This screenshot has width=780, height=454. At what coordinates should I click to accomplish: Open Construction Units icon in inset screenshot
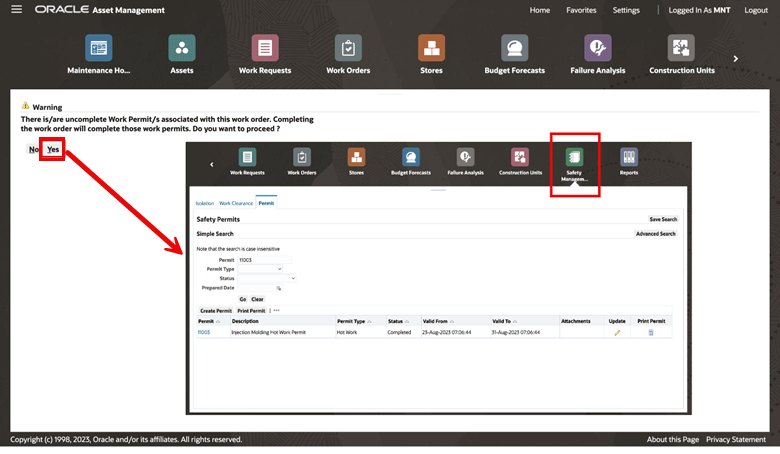tap(520, 157)
